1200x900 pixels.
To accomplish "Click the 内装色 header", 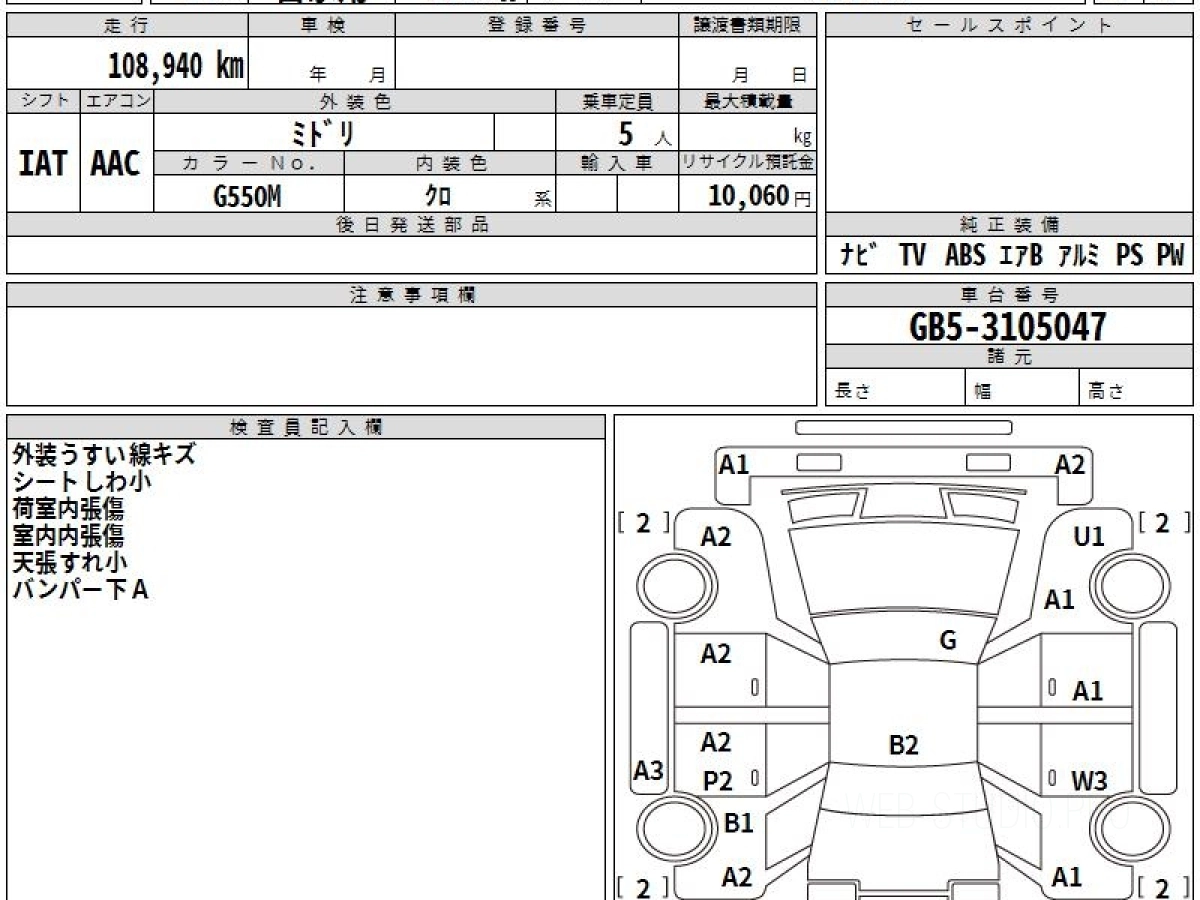I will pos(450,163).
